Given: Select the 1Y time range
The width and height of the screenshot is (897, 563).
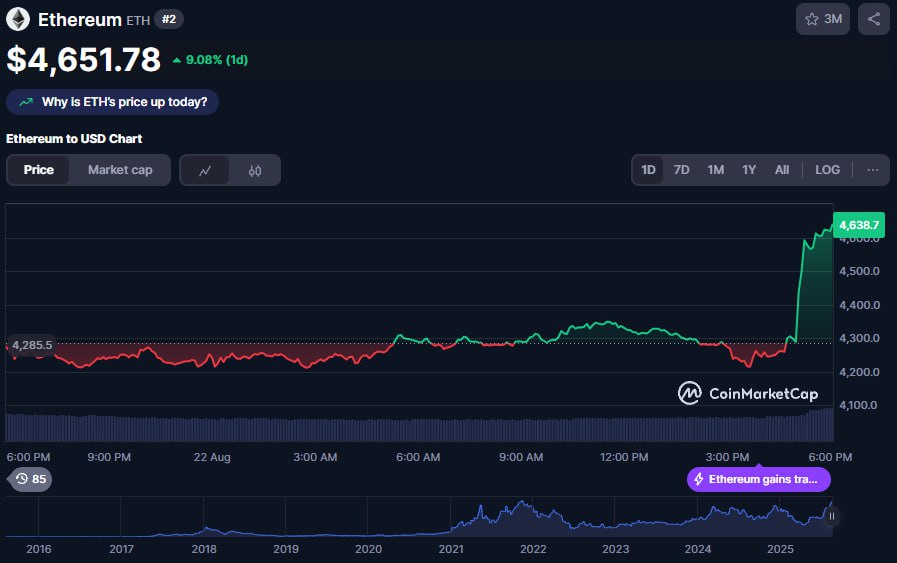Looking at the screenshot, I should coord(749,170).
